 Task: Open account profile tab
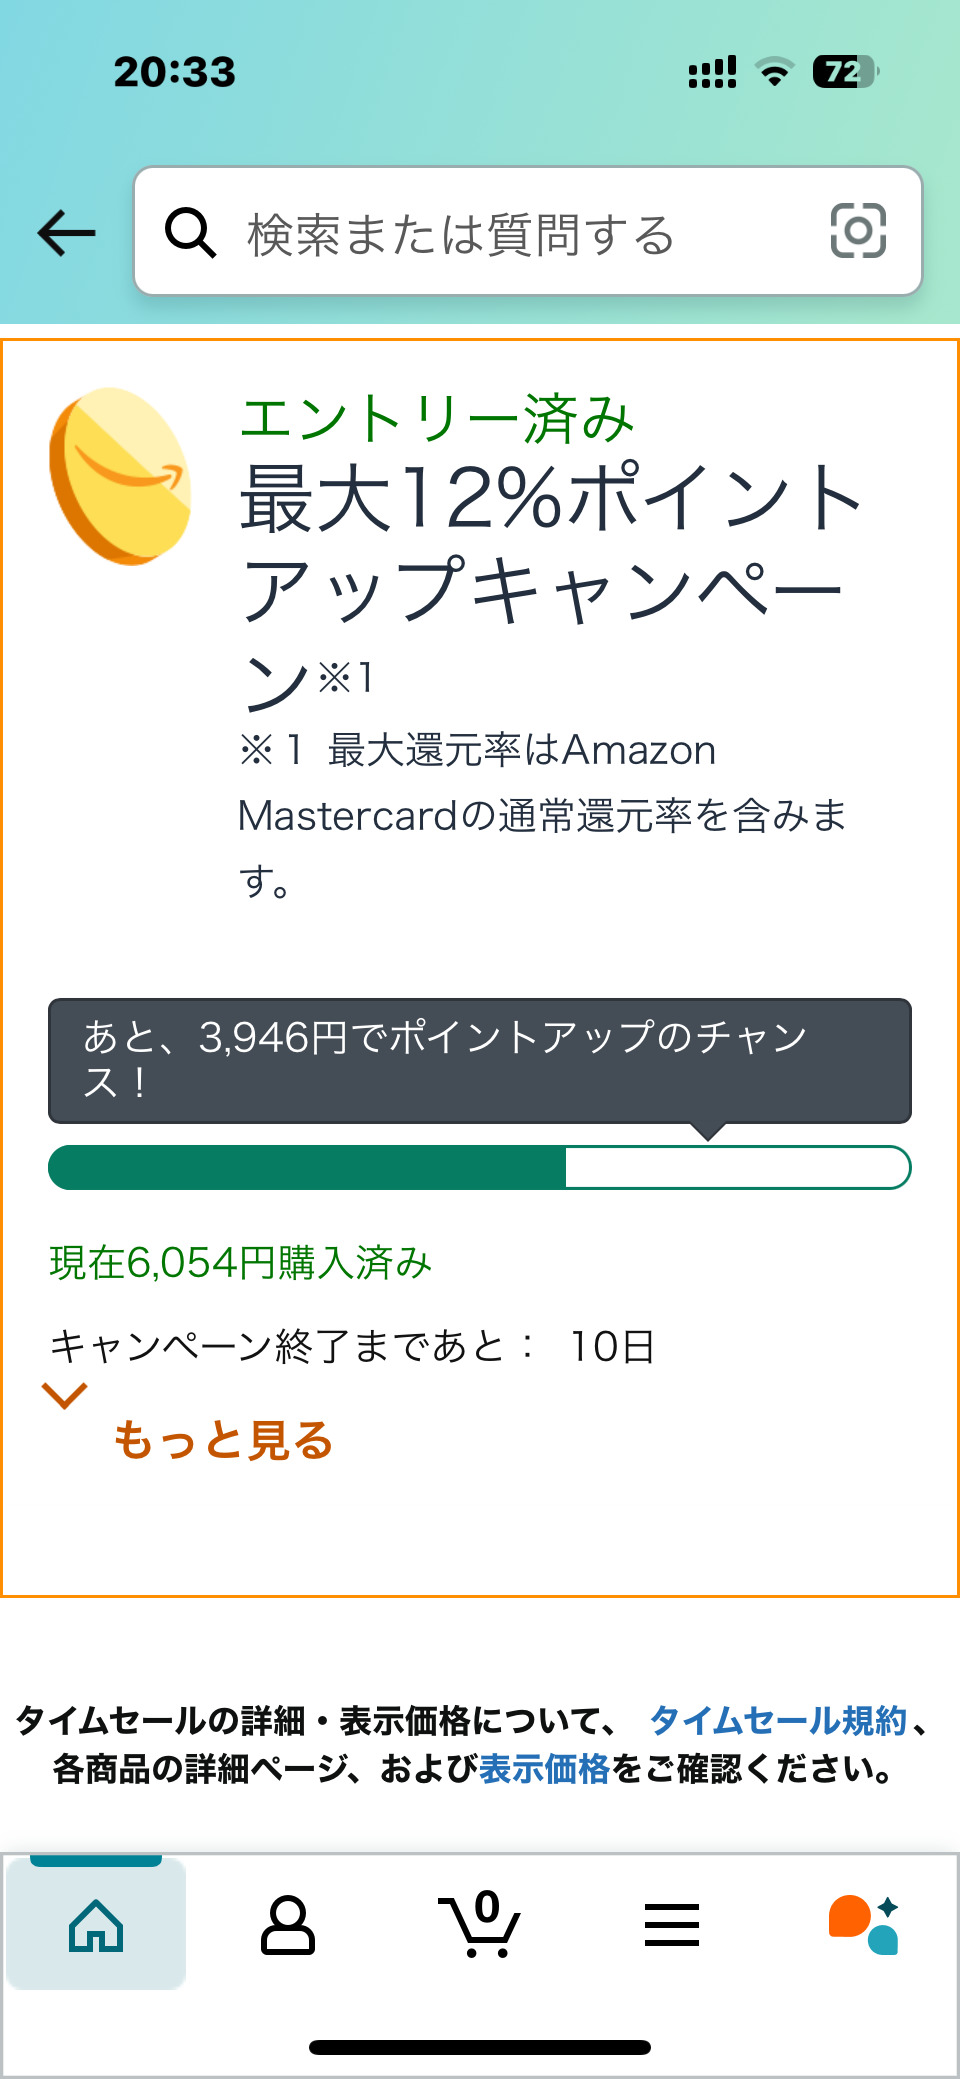click(x=288, y=1924)
